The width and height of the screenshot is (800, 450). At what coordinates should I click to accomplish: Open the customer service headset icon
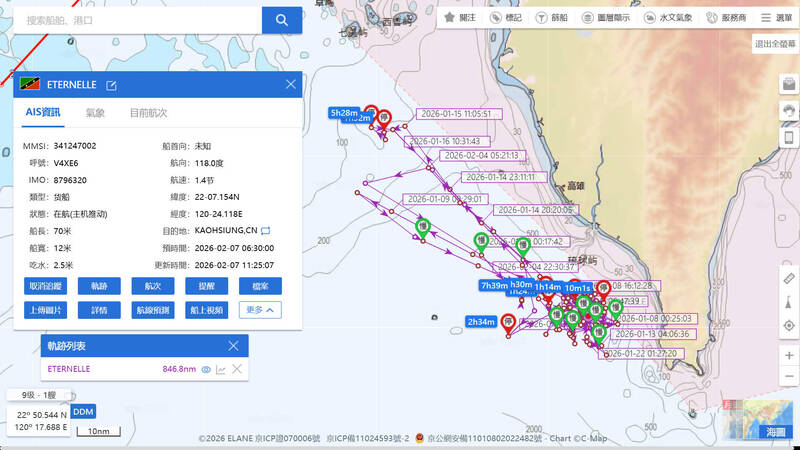(788, 110)
